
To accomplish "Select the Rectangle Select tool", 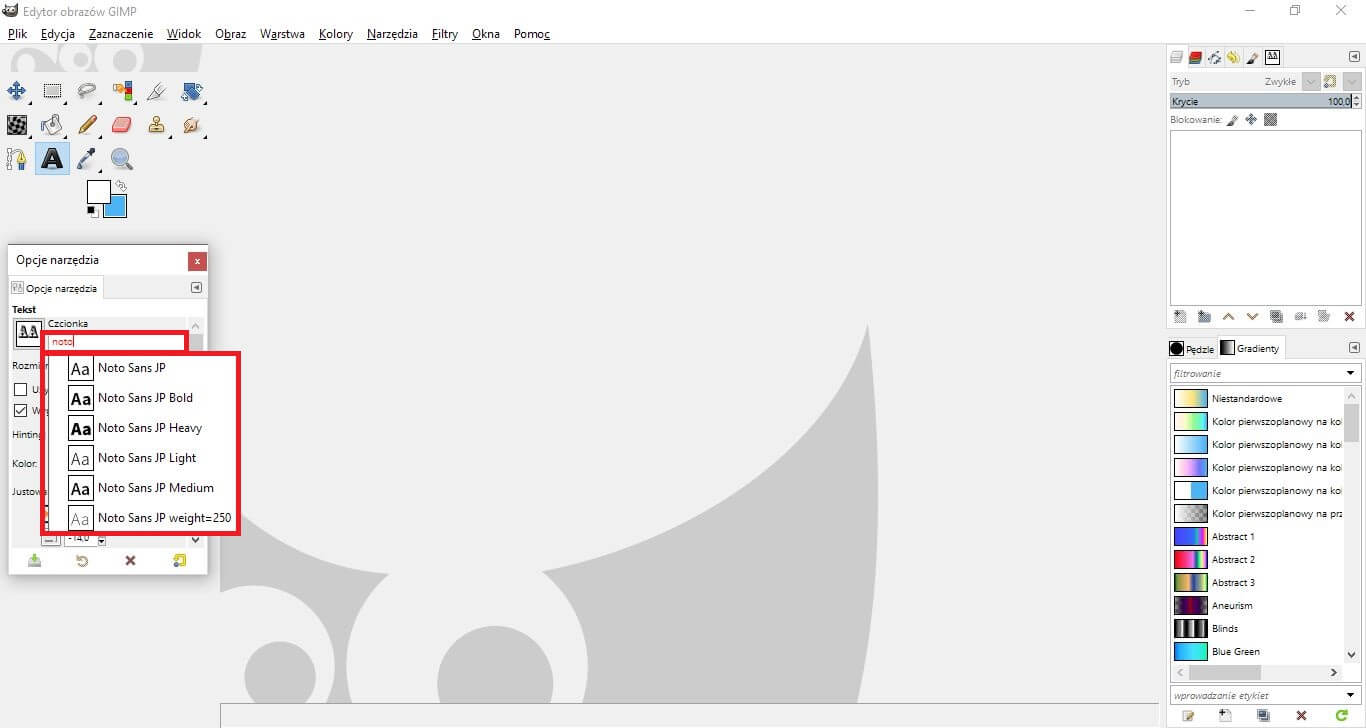I will tap(52, 91).
